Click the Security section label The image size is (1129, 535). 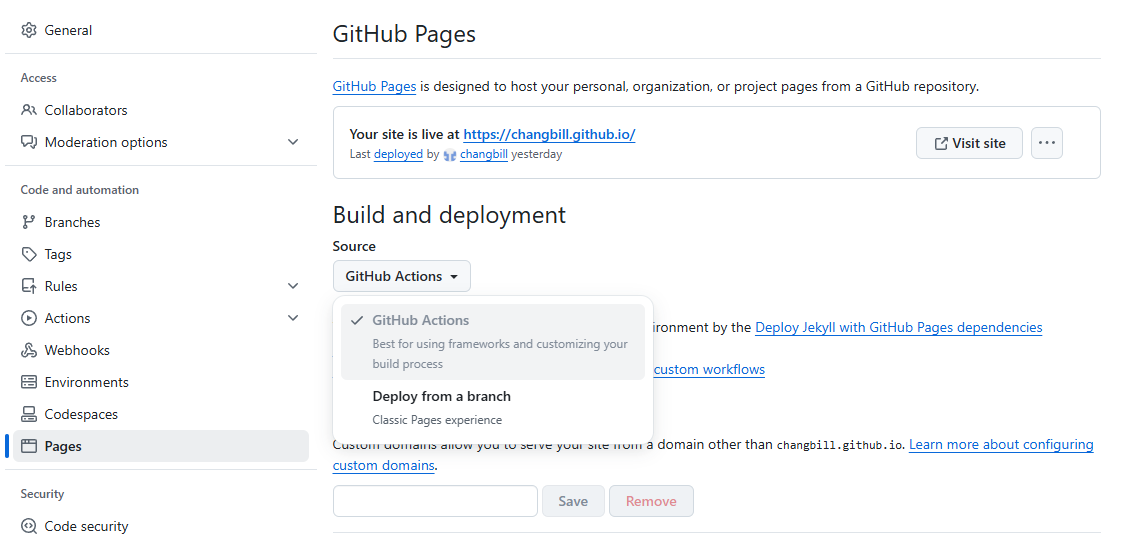pyautogui.click(x=42, y=494)
